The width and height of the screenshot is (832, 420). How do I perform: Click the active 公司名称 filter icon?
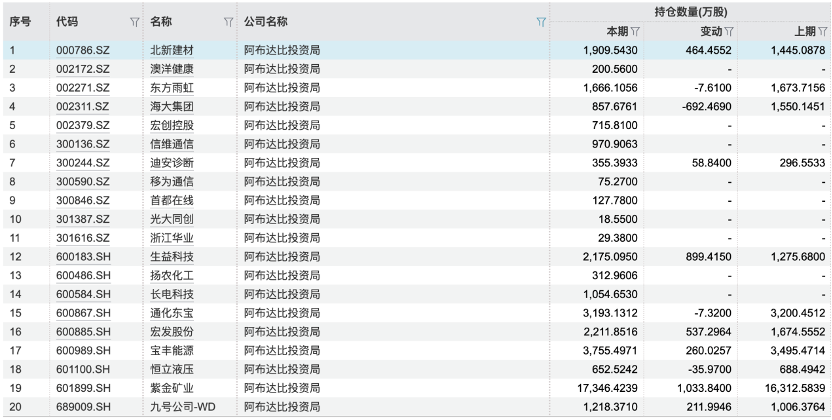541,21
